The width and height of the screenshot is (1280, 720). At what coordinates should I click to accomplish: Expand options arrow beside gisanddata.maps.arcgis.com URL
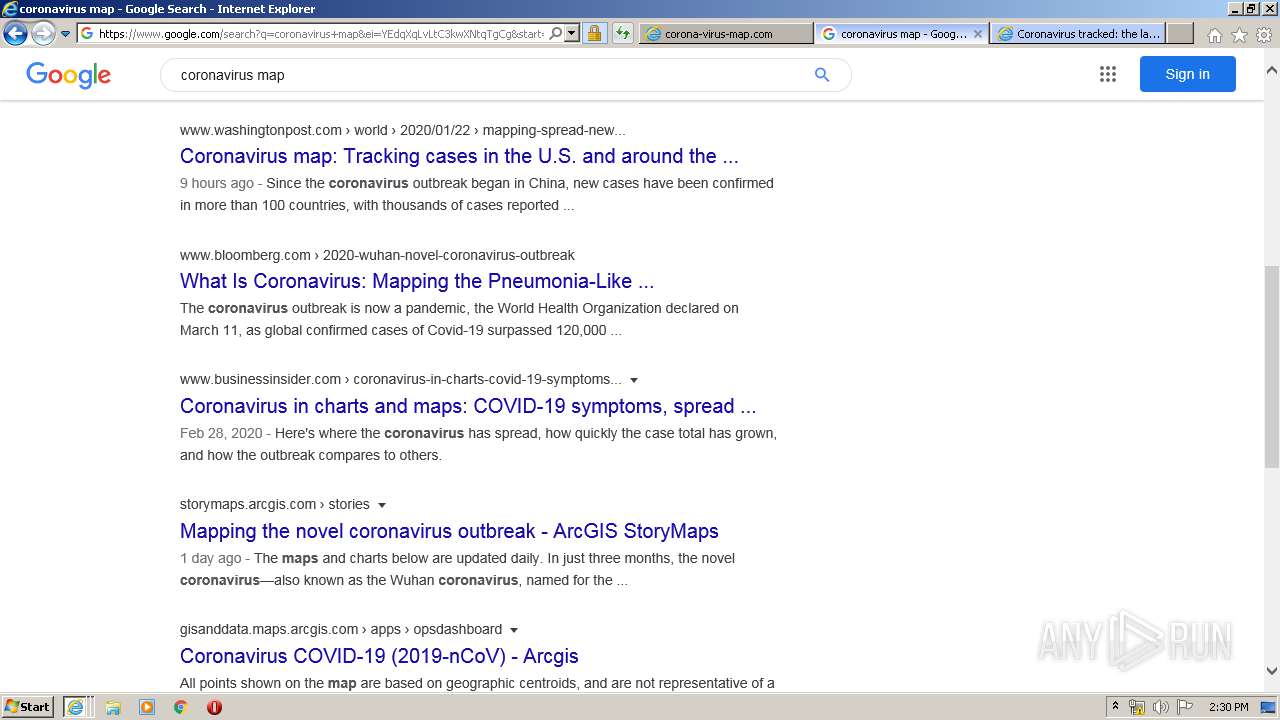tap(514, 630)
